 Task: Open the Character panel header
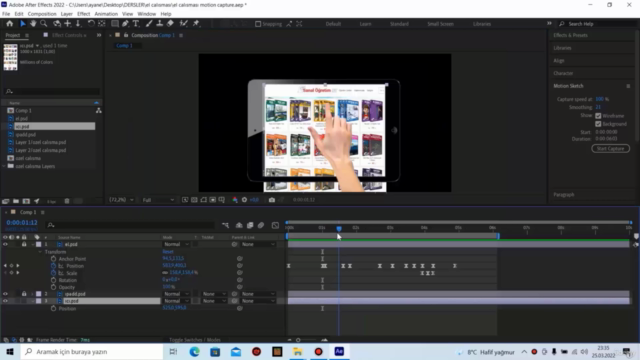coord(563,73)
